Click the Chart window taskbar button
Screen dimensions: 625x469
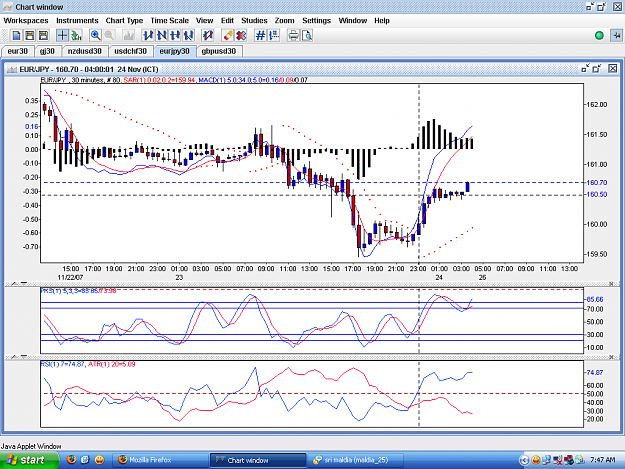point(258,460)
